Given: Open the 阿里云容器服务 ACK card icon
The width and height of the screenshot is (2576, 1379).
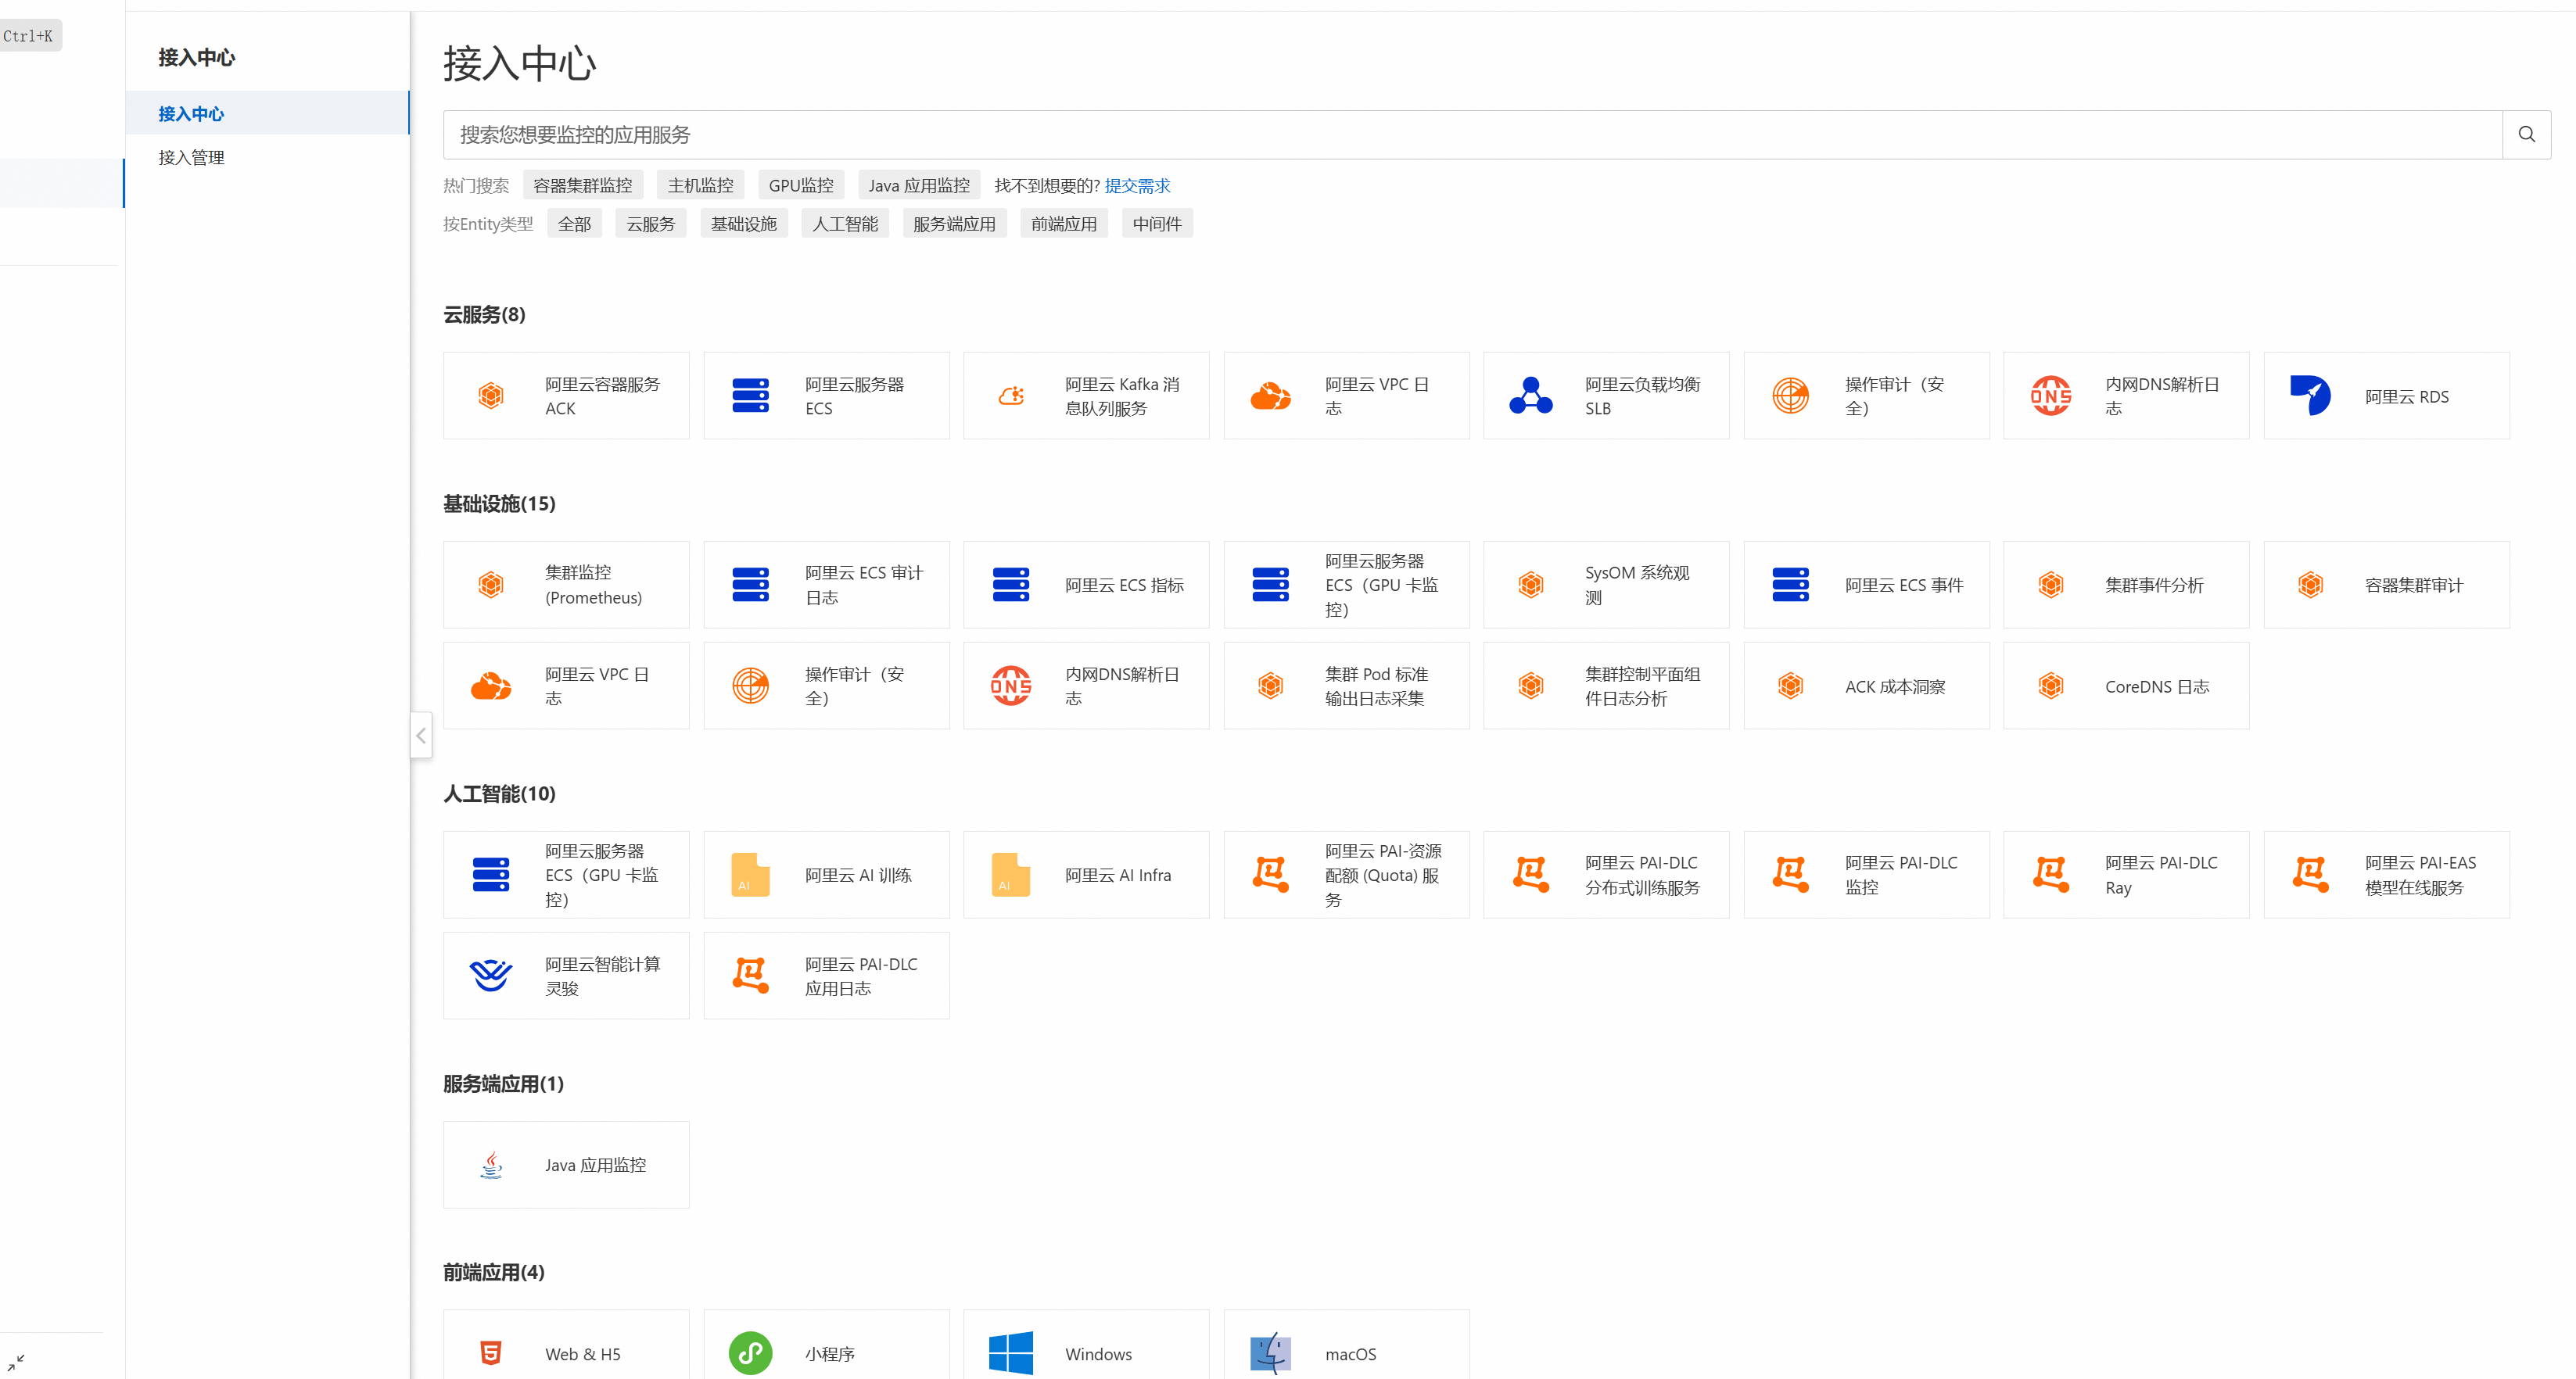Looking at the screenshot, I should click(x=490, y=395).
